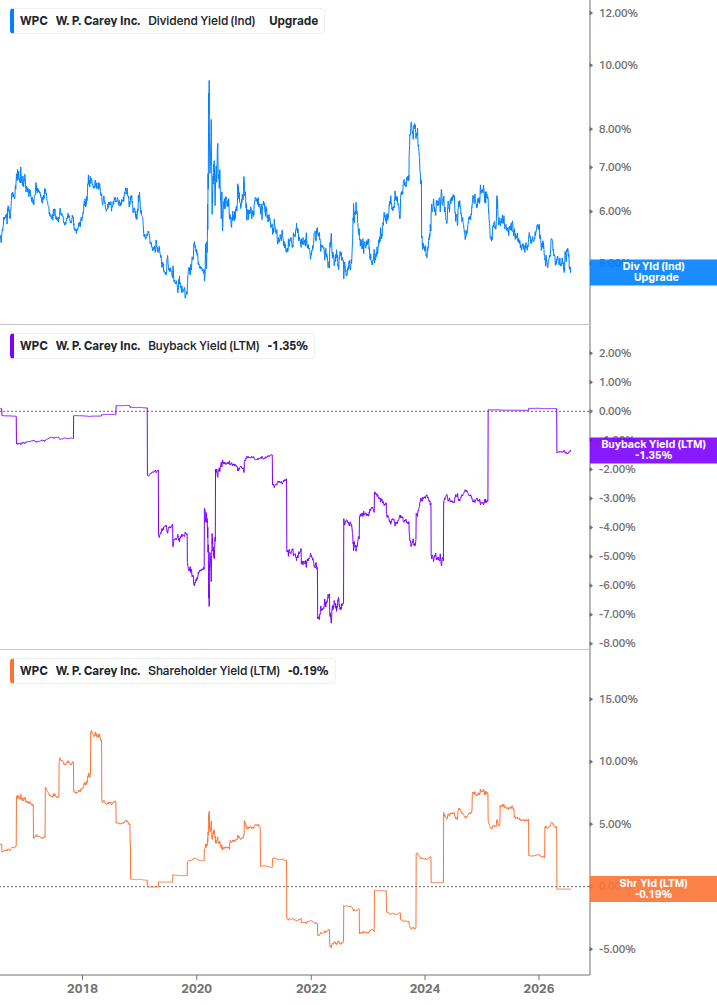Click the 2018 label on the time axis
Screen dimensions: 717x1005
[83, 988]
